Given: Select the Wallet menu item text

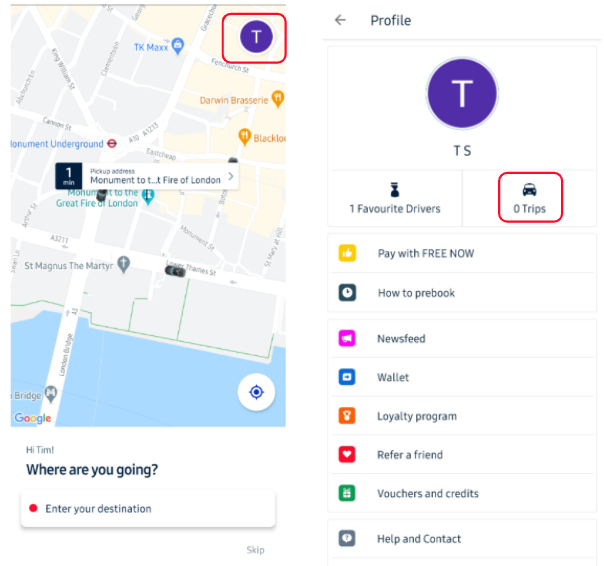Looking at the screenshot, I should pyautogui.click(x=393, y=377).
